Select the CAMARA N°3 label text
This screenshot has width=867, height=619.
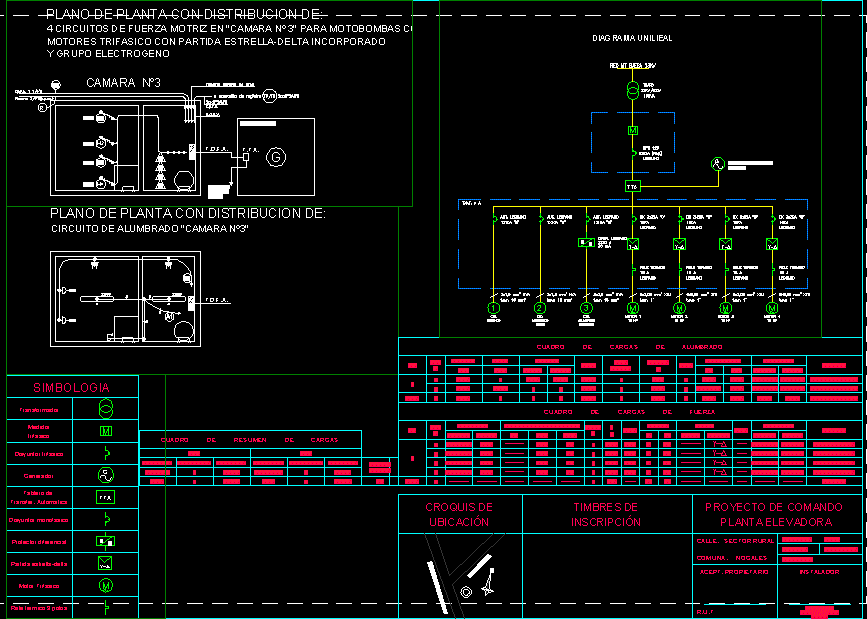[123, 83]
